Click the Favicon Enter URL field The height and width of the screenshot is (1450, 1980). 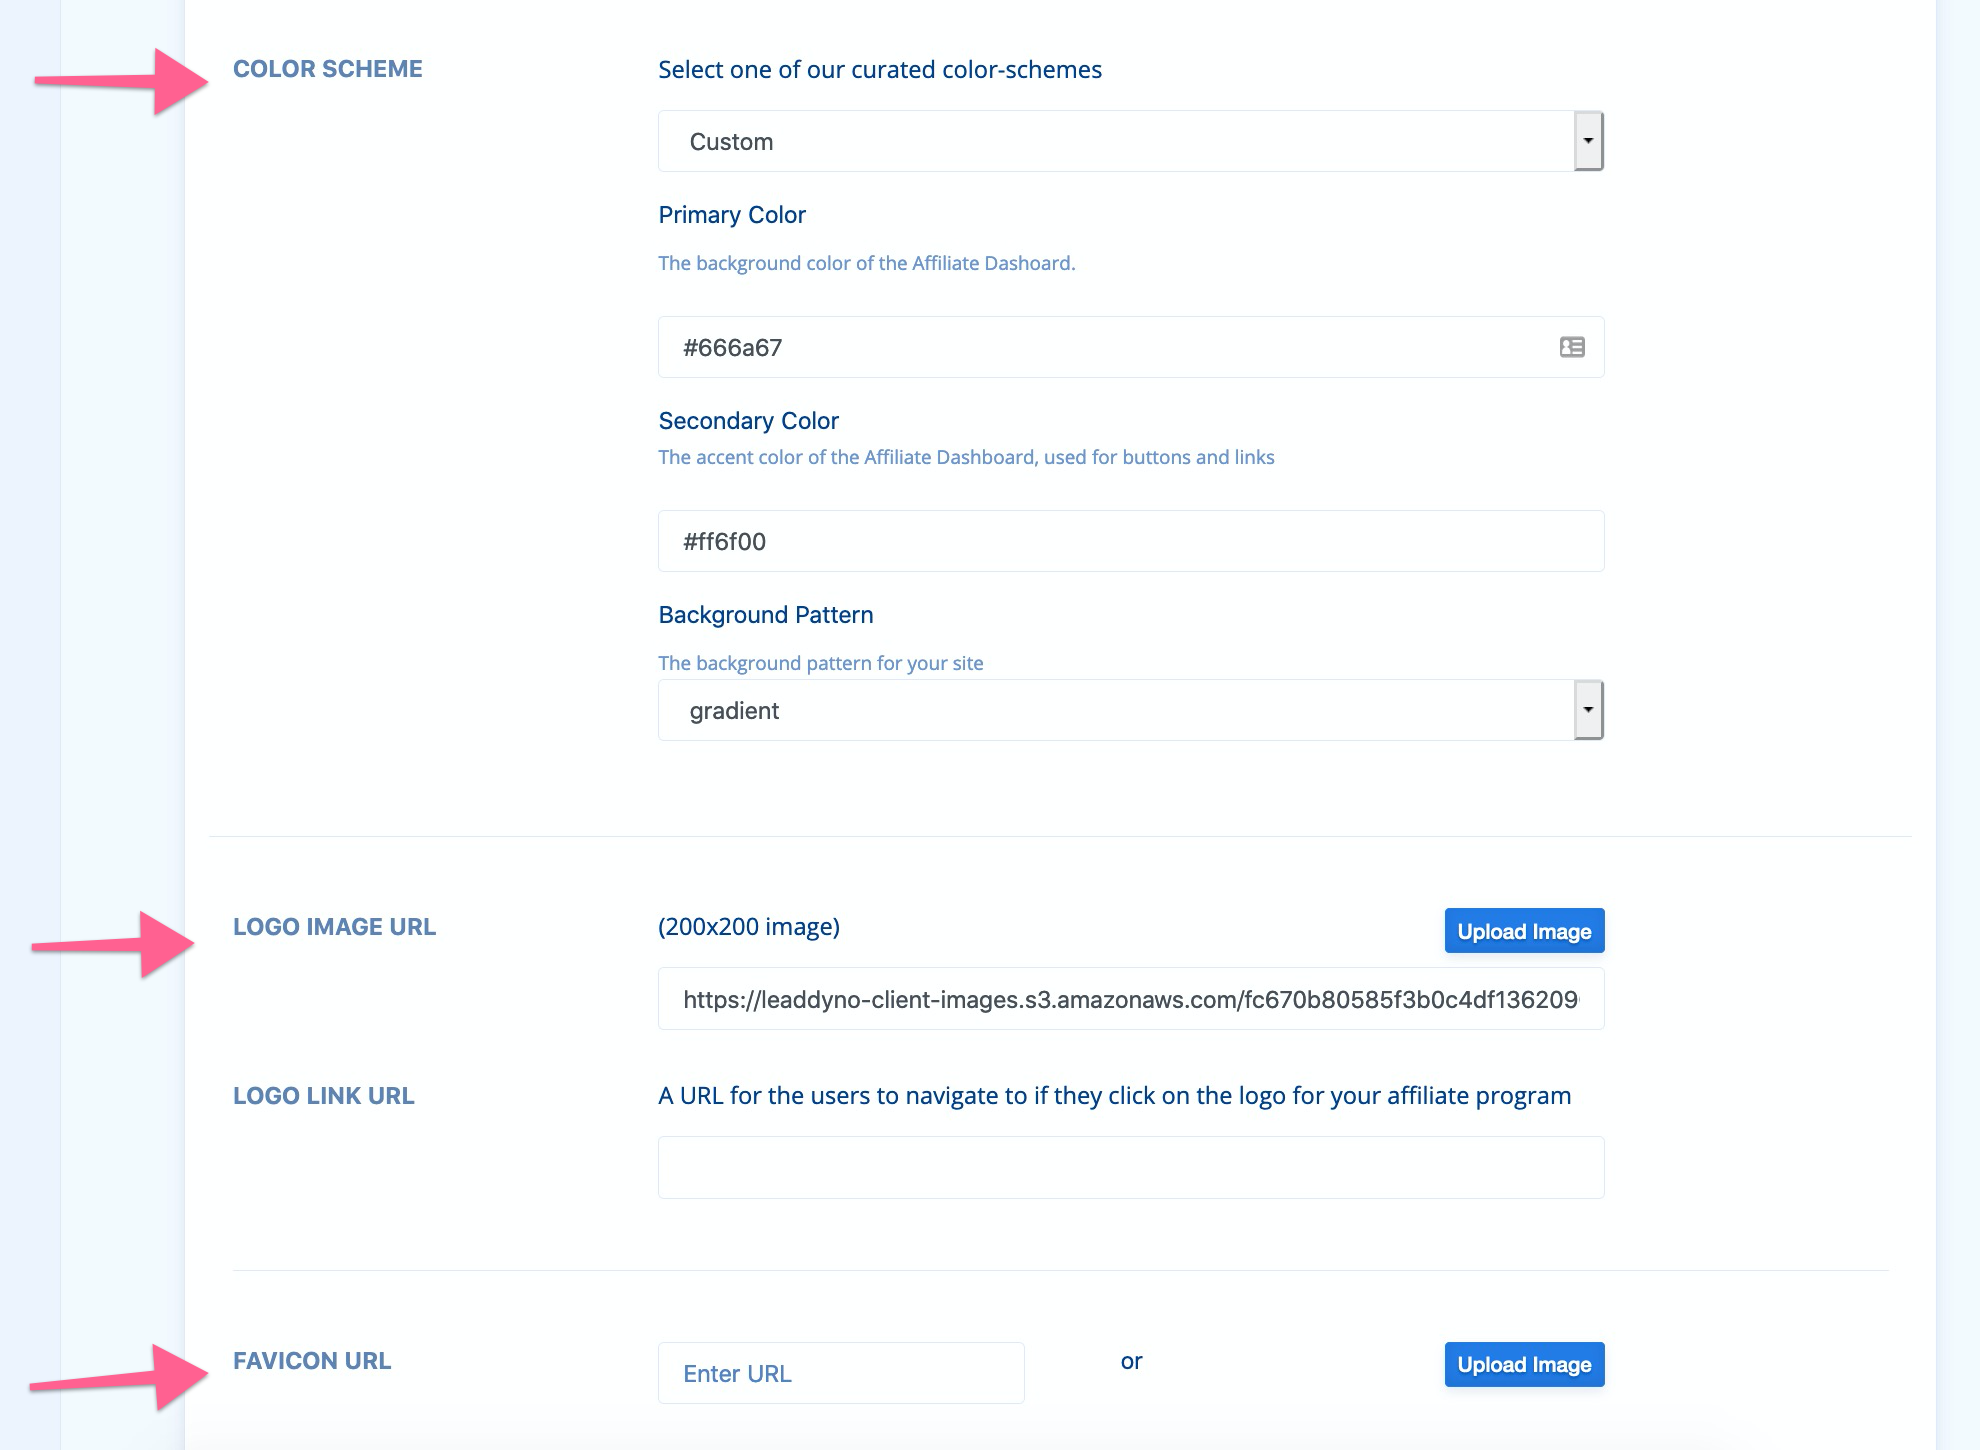point(841,1373)
